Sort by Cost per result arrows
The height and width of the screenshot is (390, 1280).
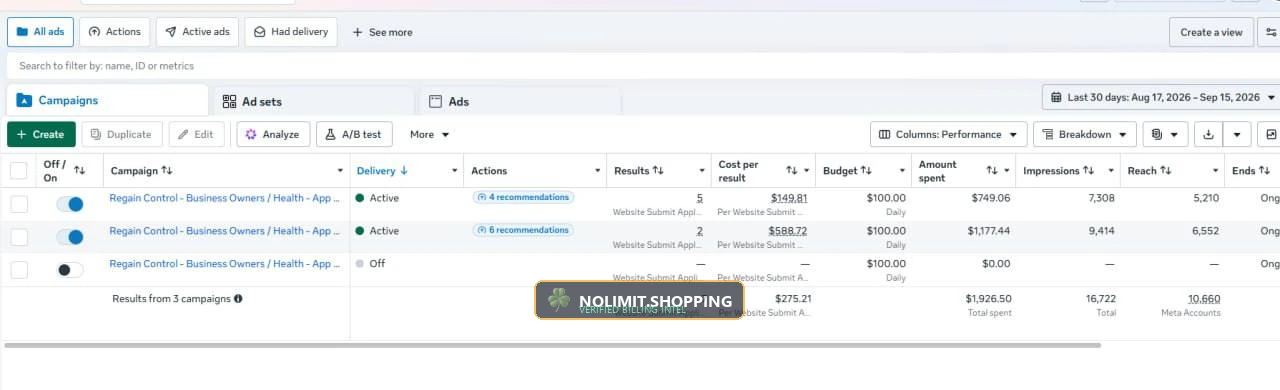(x=791, y=171)
